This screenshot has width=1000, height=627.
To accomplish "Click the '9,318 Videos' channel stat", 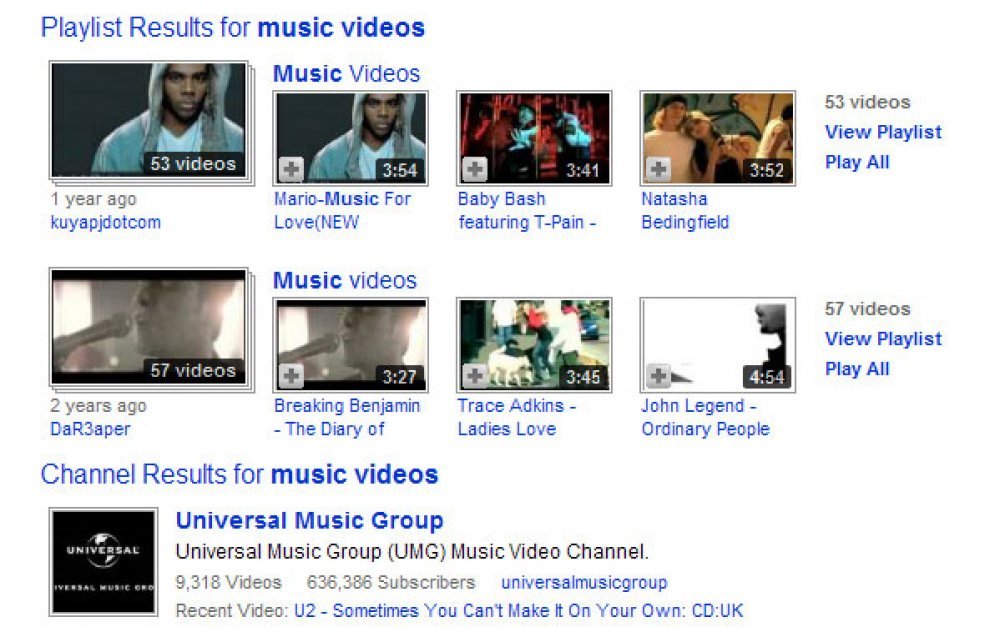I will pyautogui.click(x=228, y=582).
